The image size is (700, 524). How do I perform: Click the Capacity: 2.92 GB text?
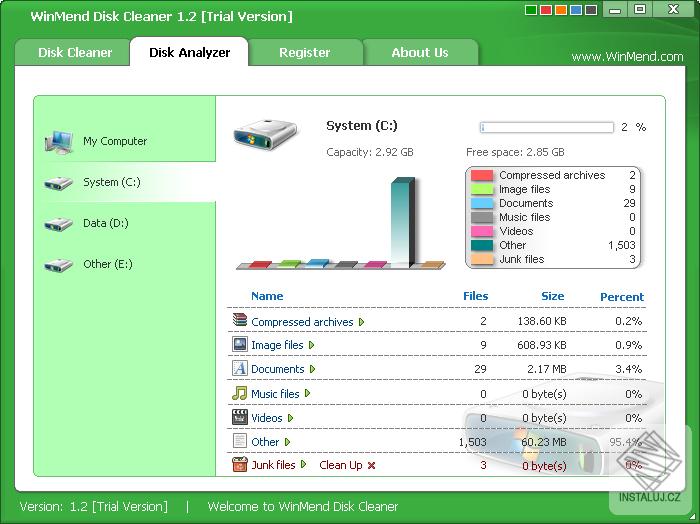pos(370,153)
